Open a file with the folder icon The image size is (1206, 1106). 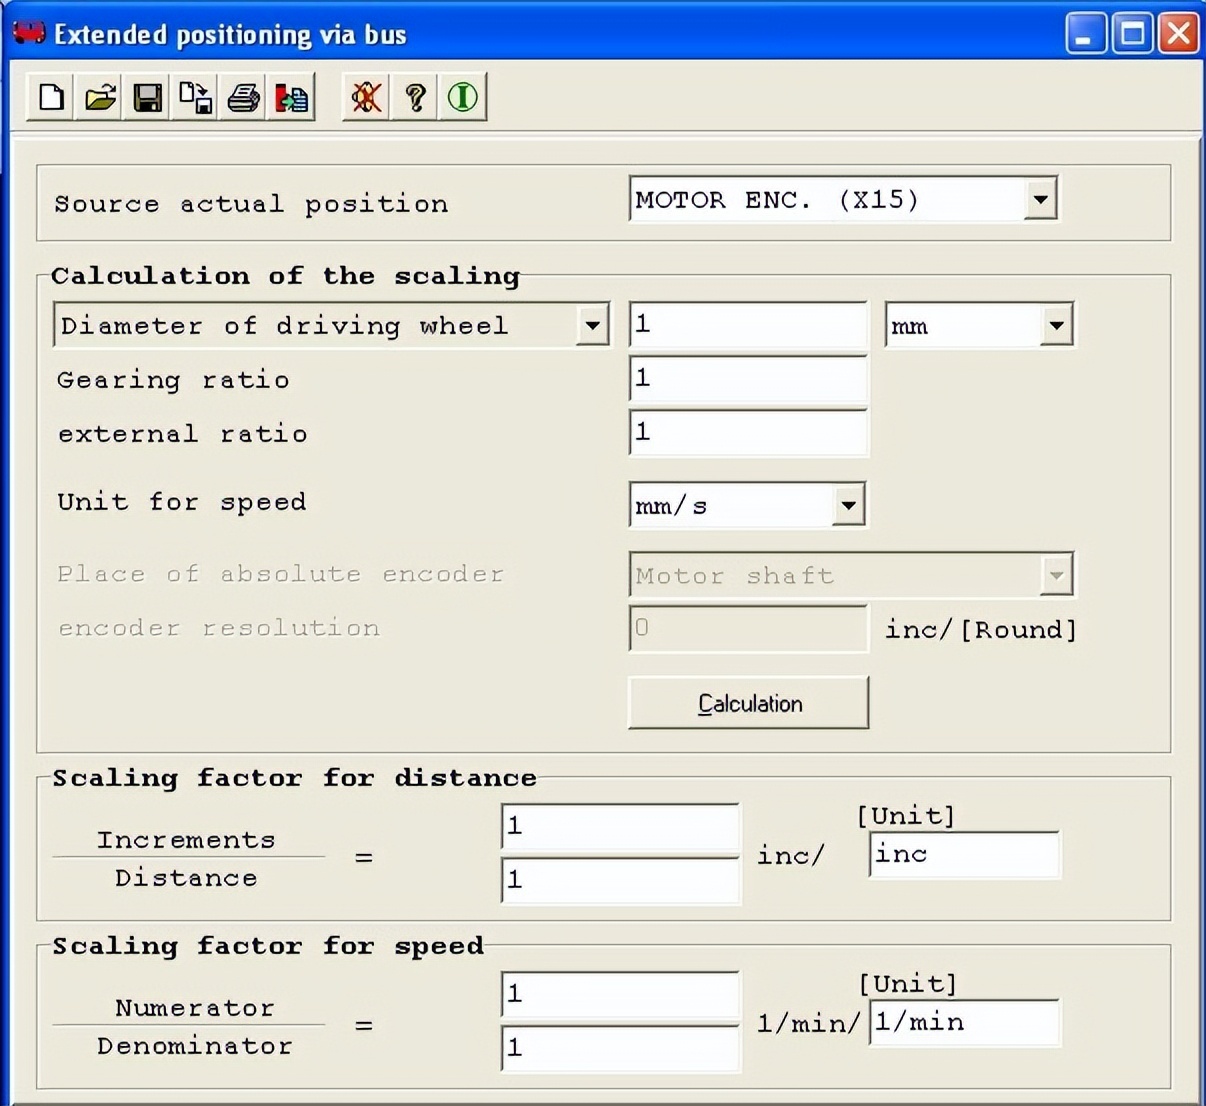100,98
